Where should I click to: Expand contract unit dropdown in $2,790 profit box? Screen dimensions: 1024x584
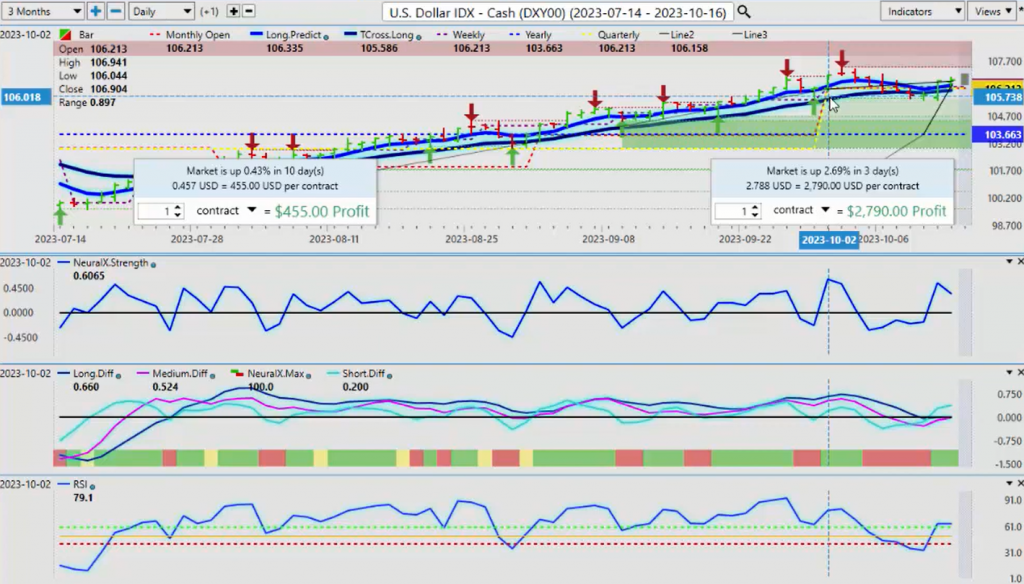coord(827,211)
